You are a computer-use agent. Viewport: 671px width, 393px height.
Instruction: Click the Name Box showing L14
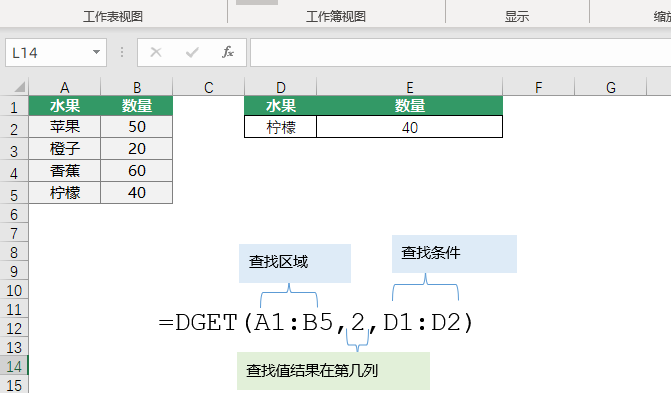click(x=56, y=52)
